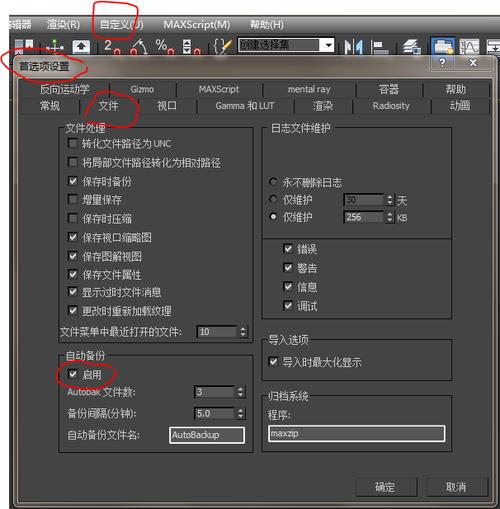
Task: Switch to the 常规 tab
Action: pos(50,106)
